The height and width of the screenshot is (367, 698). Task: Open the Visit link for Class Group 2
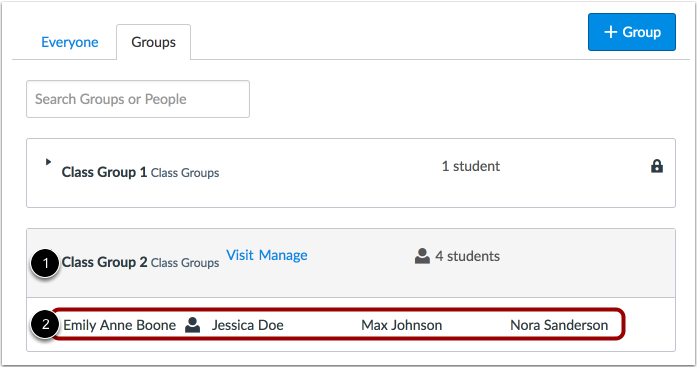click(x=240, y=255)
